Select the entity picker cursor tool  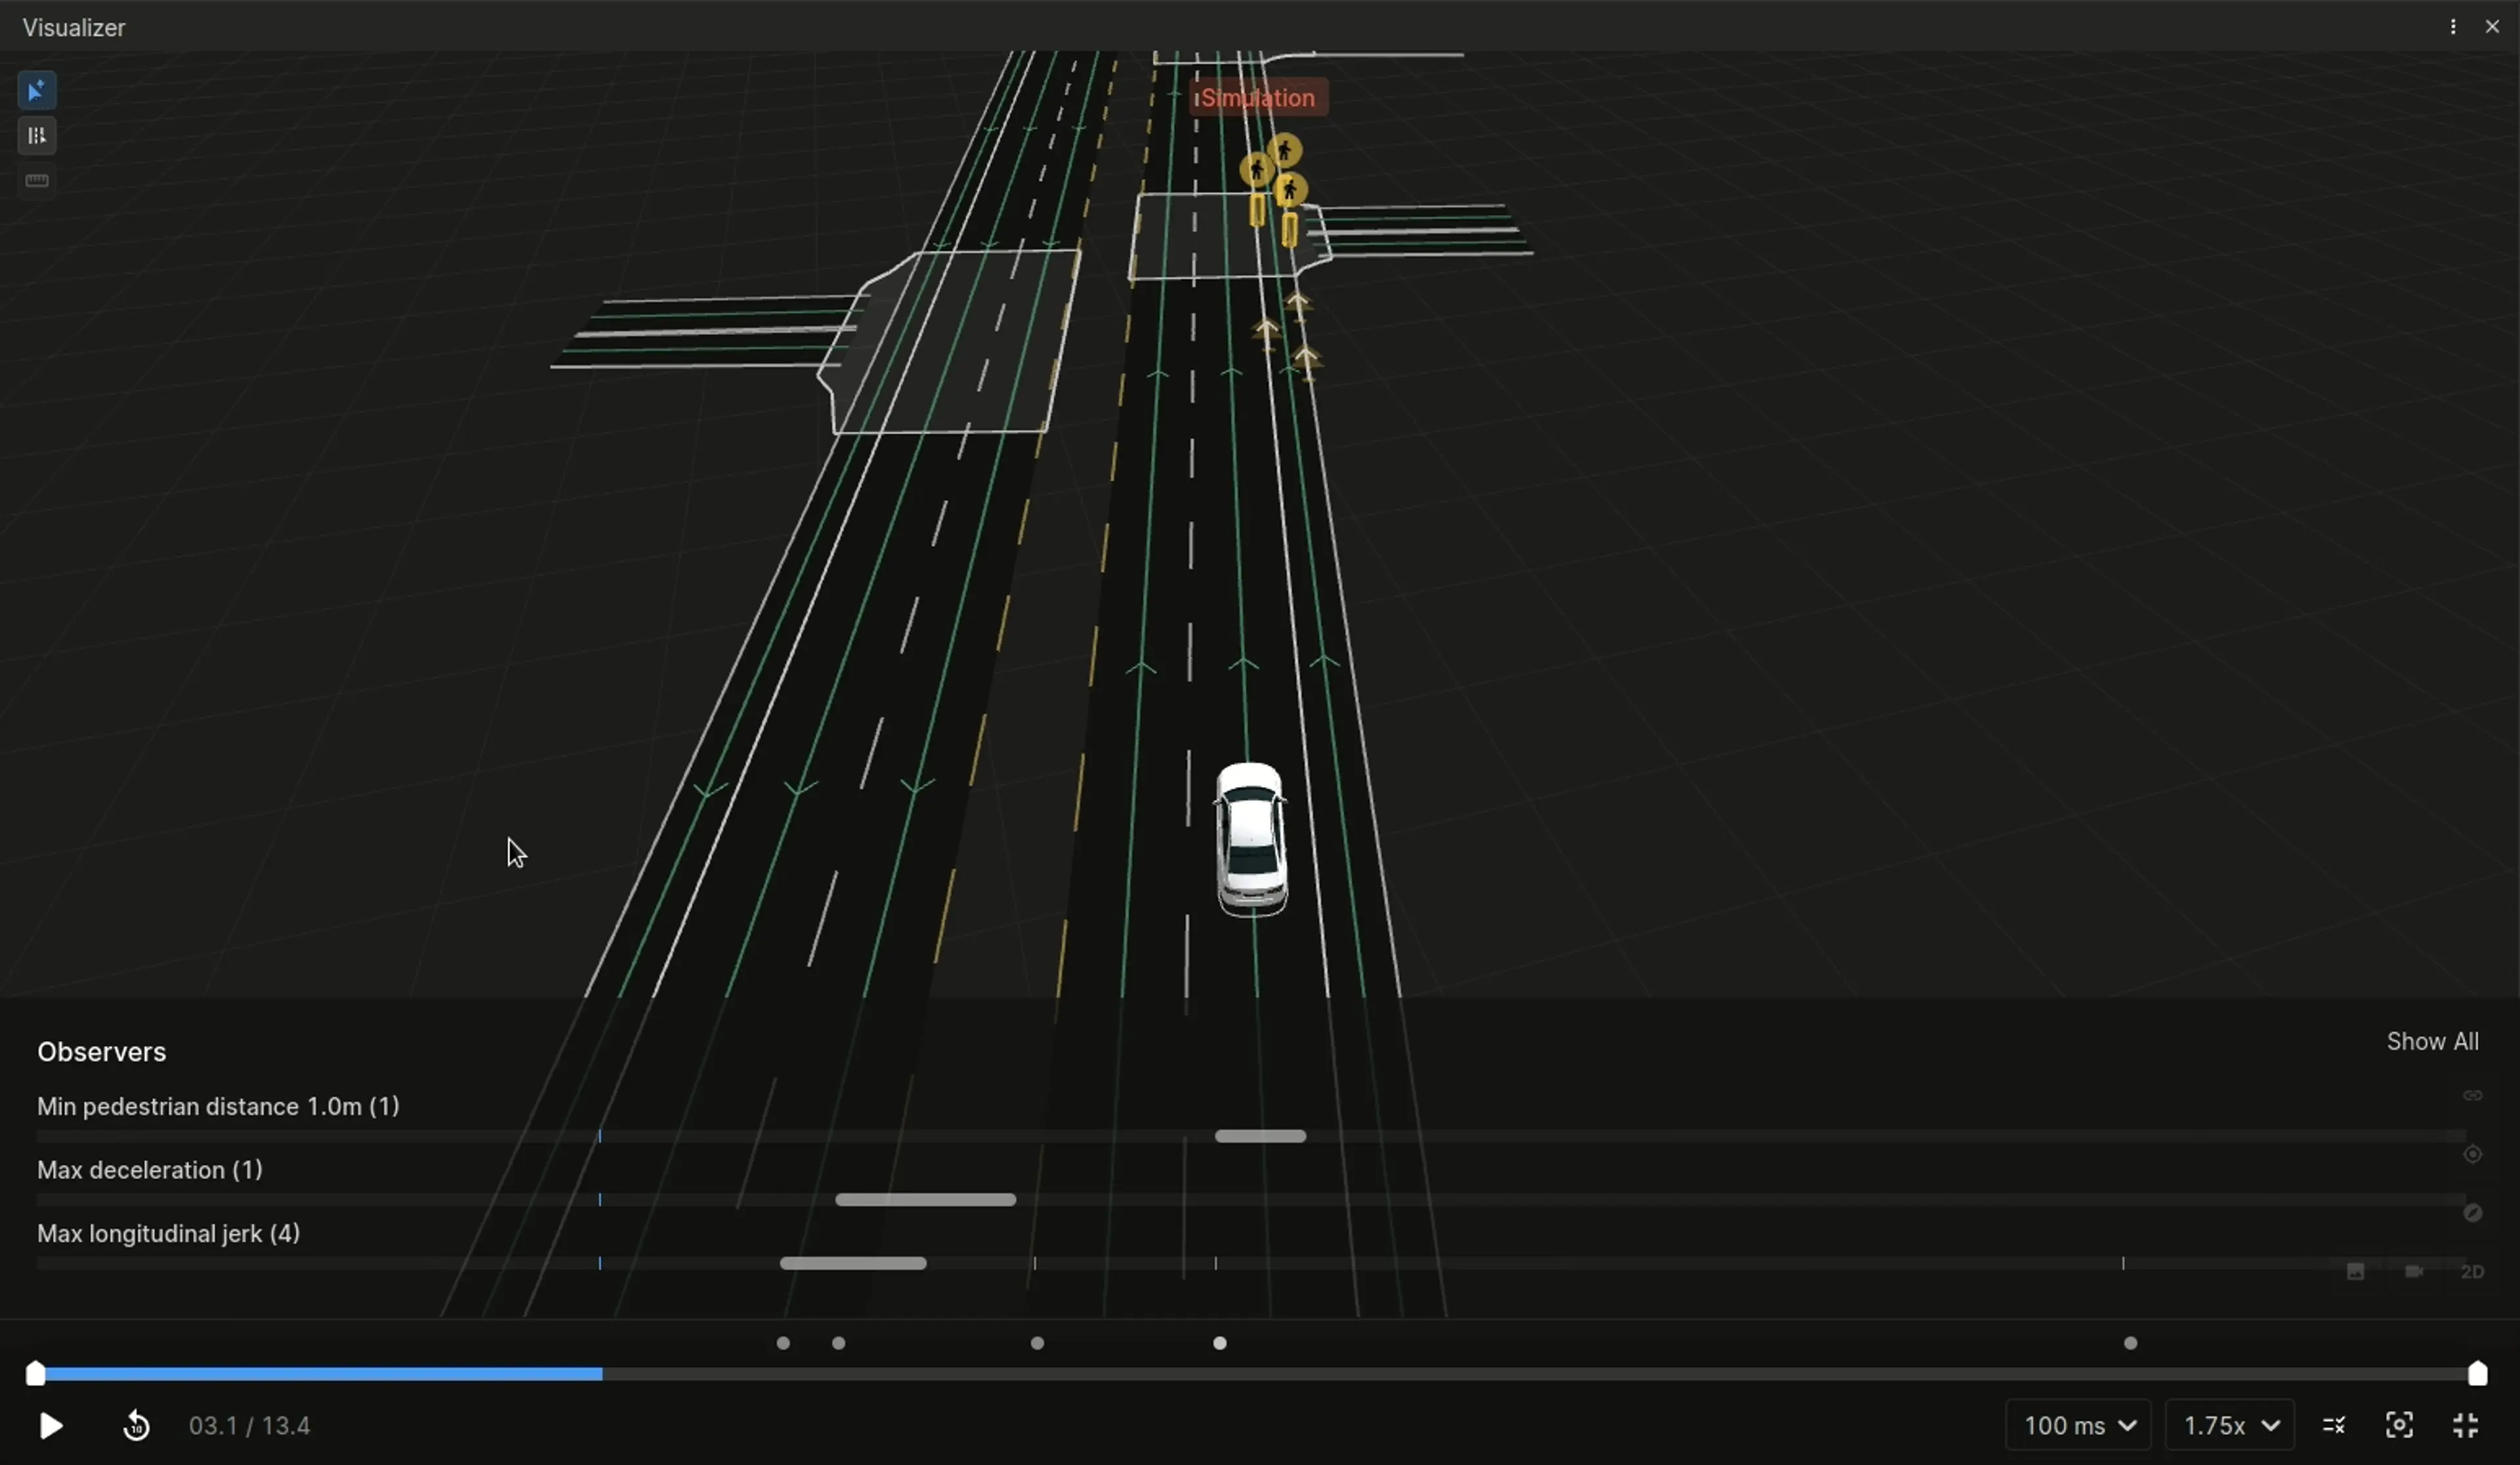pyautogui.click(x=37, y=91)
